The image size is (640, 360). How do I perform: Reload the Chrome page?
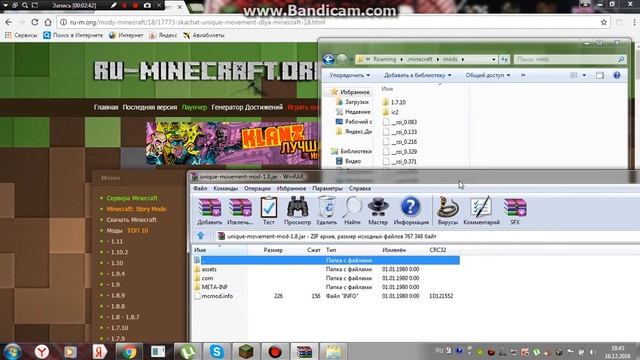(x=35, y=22)
